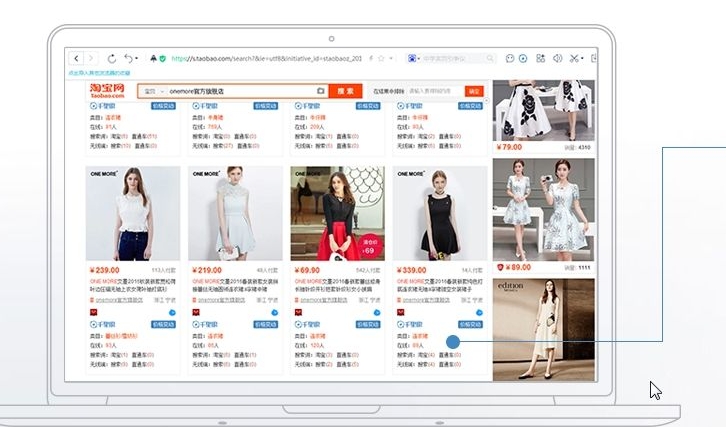Viewport: 726px width, 427px height.
Task: Click the scissors screenshot icon in browser toolbar
Action: [x=574, y=59]
